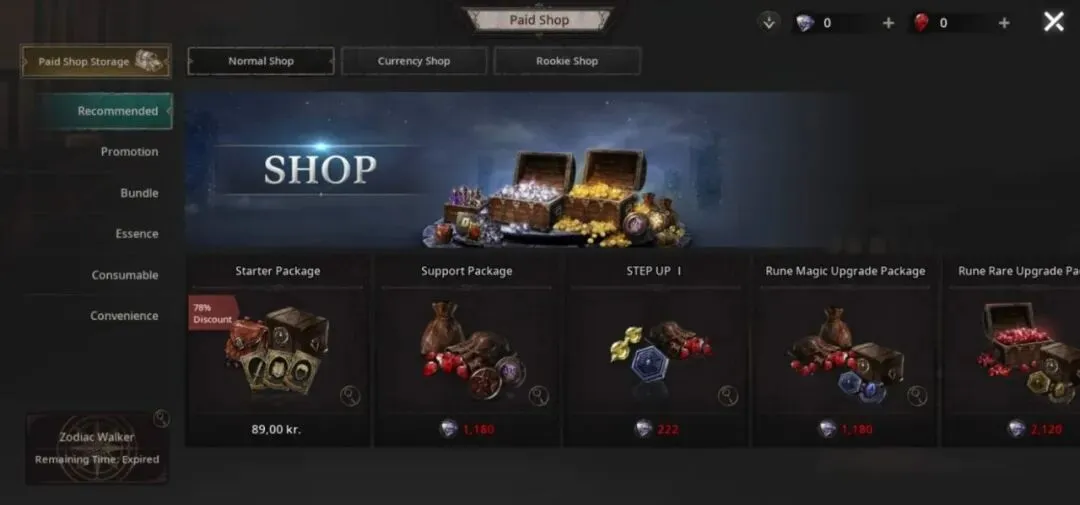Choose the Promotion category
This screenshot has width=1080, height=505.
tap(129, 152)
